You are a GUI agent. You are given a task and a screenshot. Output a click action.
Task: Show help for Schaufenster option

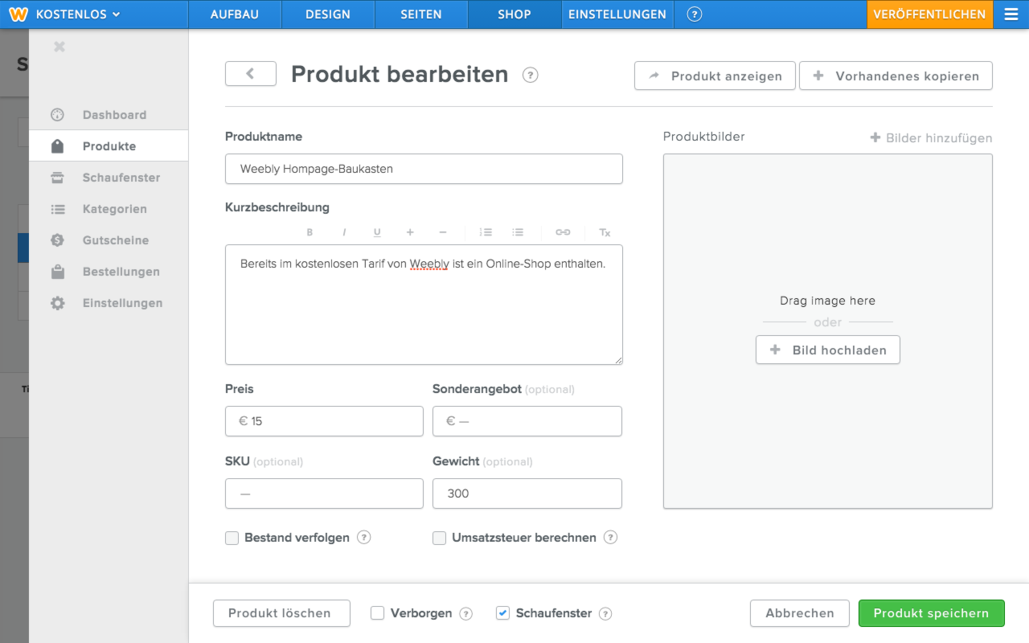606,613
